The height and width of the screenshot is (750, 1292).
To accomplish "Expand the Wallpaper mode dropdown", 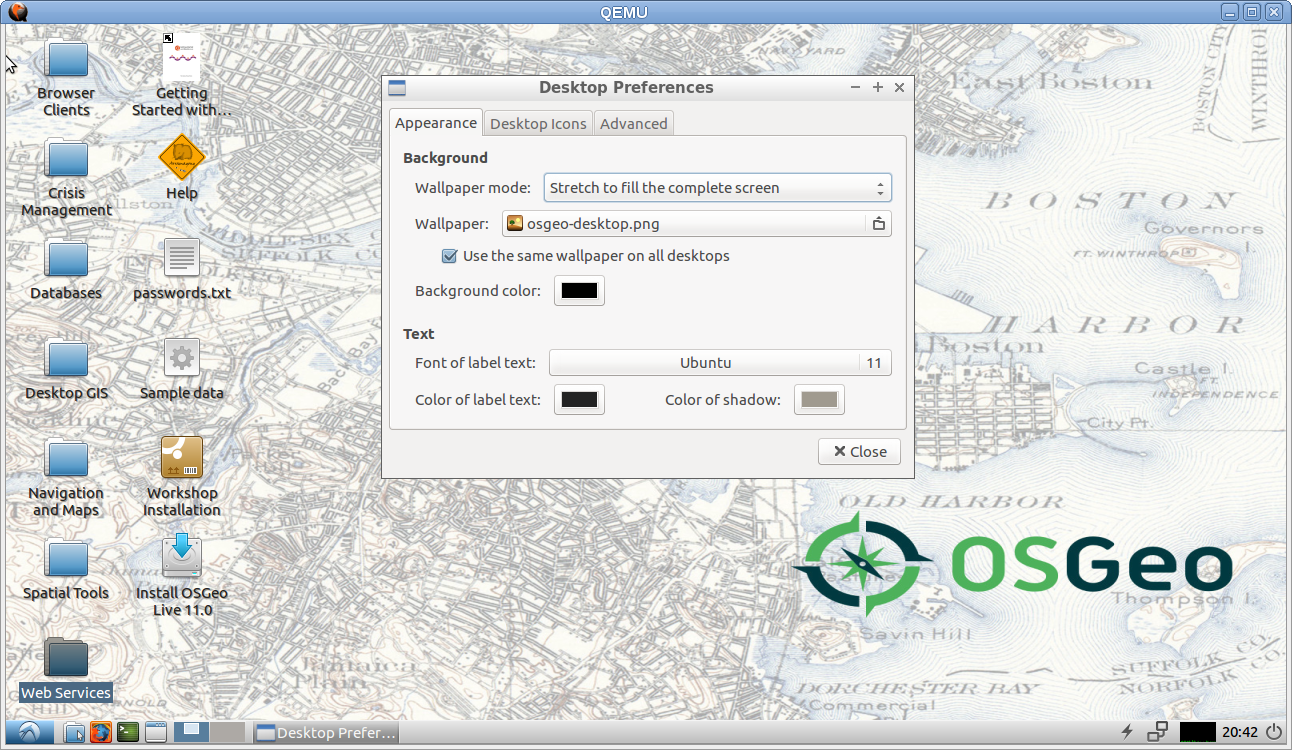I will pos(717,188).
